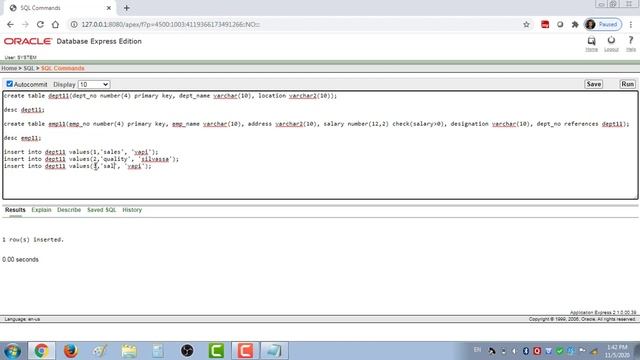
Task: Follow the SQL breadcrumb link
Action: pyautogui.click(x=29, y=68)
